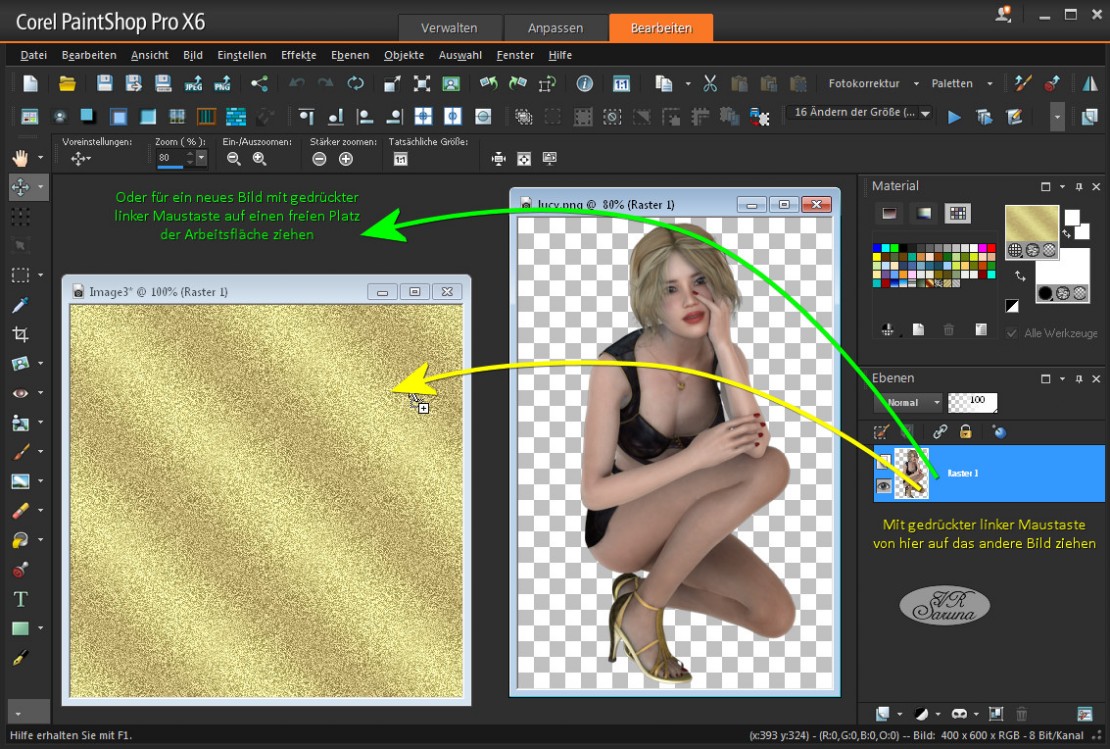Create a new image with toolbar icon
This screenshot has width=1110, height=749.
point(30,84)
